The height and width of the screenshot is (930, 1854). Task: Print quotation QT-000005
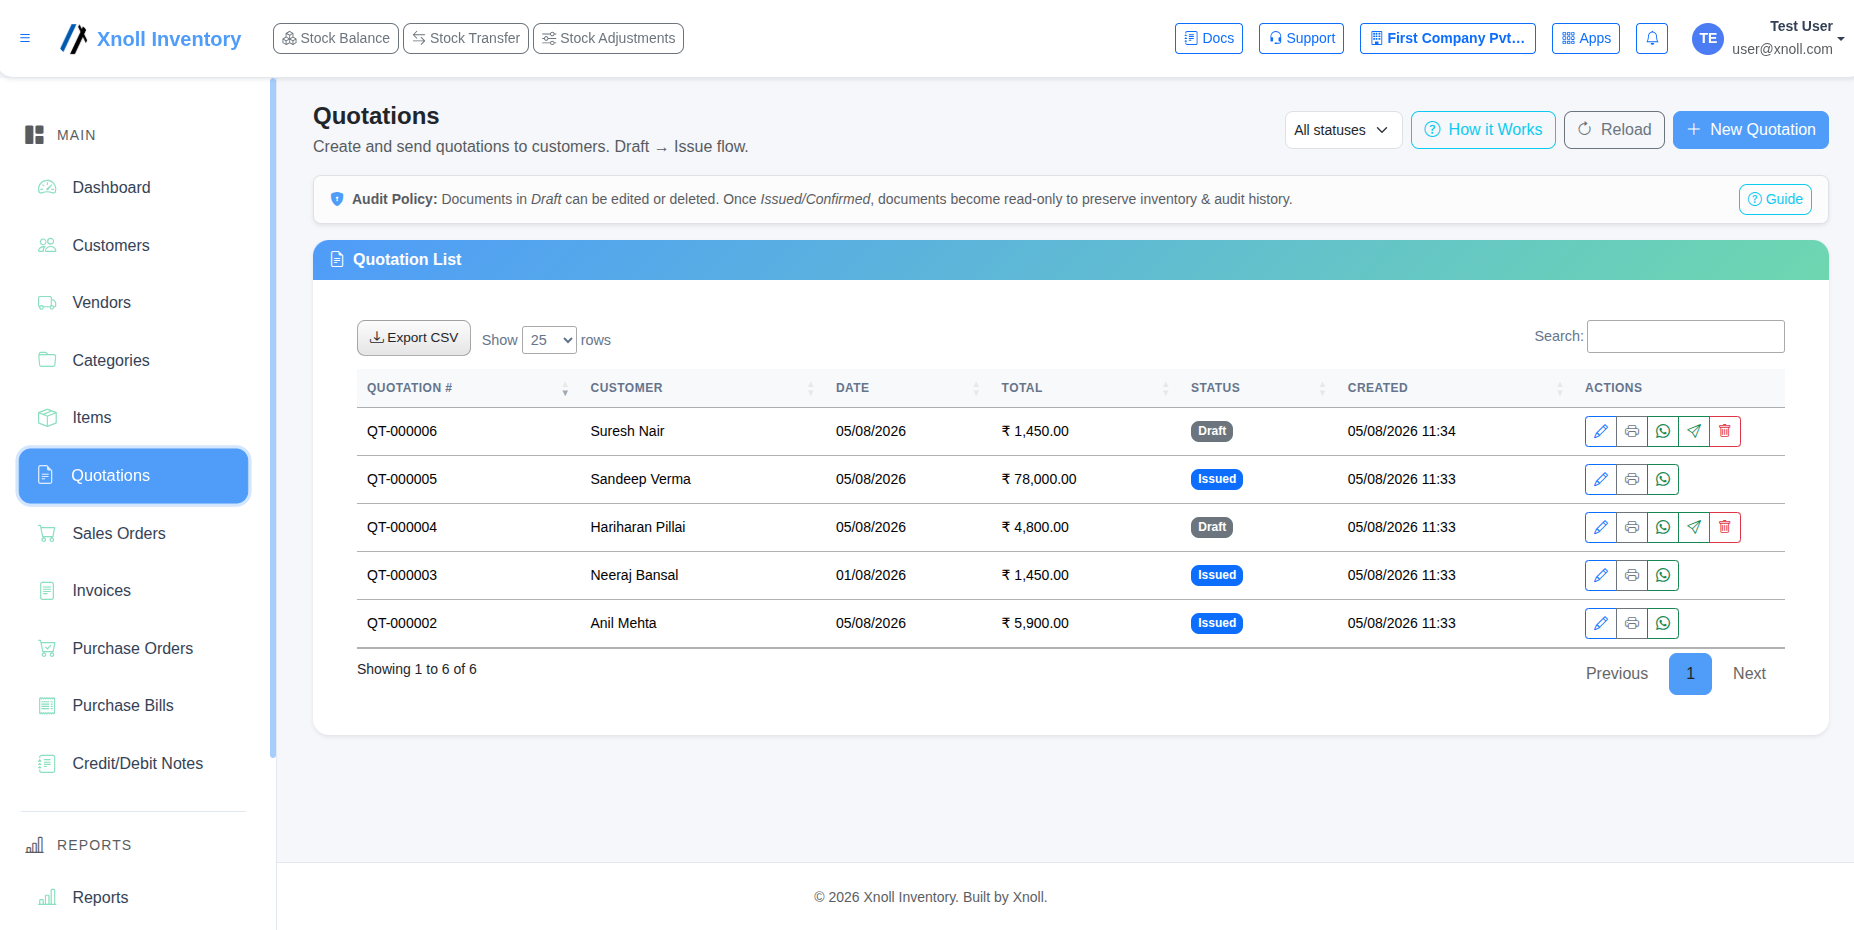coord(1632,479)
